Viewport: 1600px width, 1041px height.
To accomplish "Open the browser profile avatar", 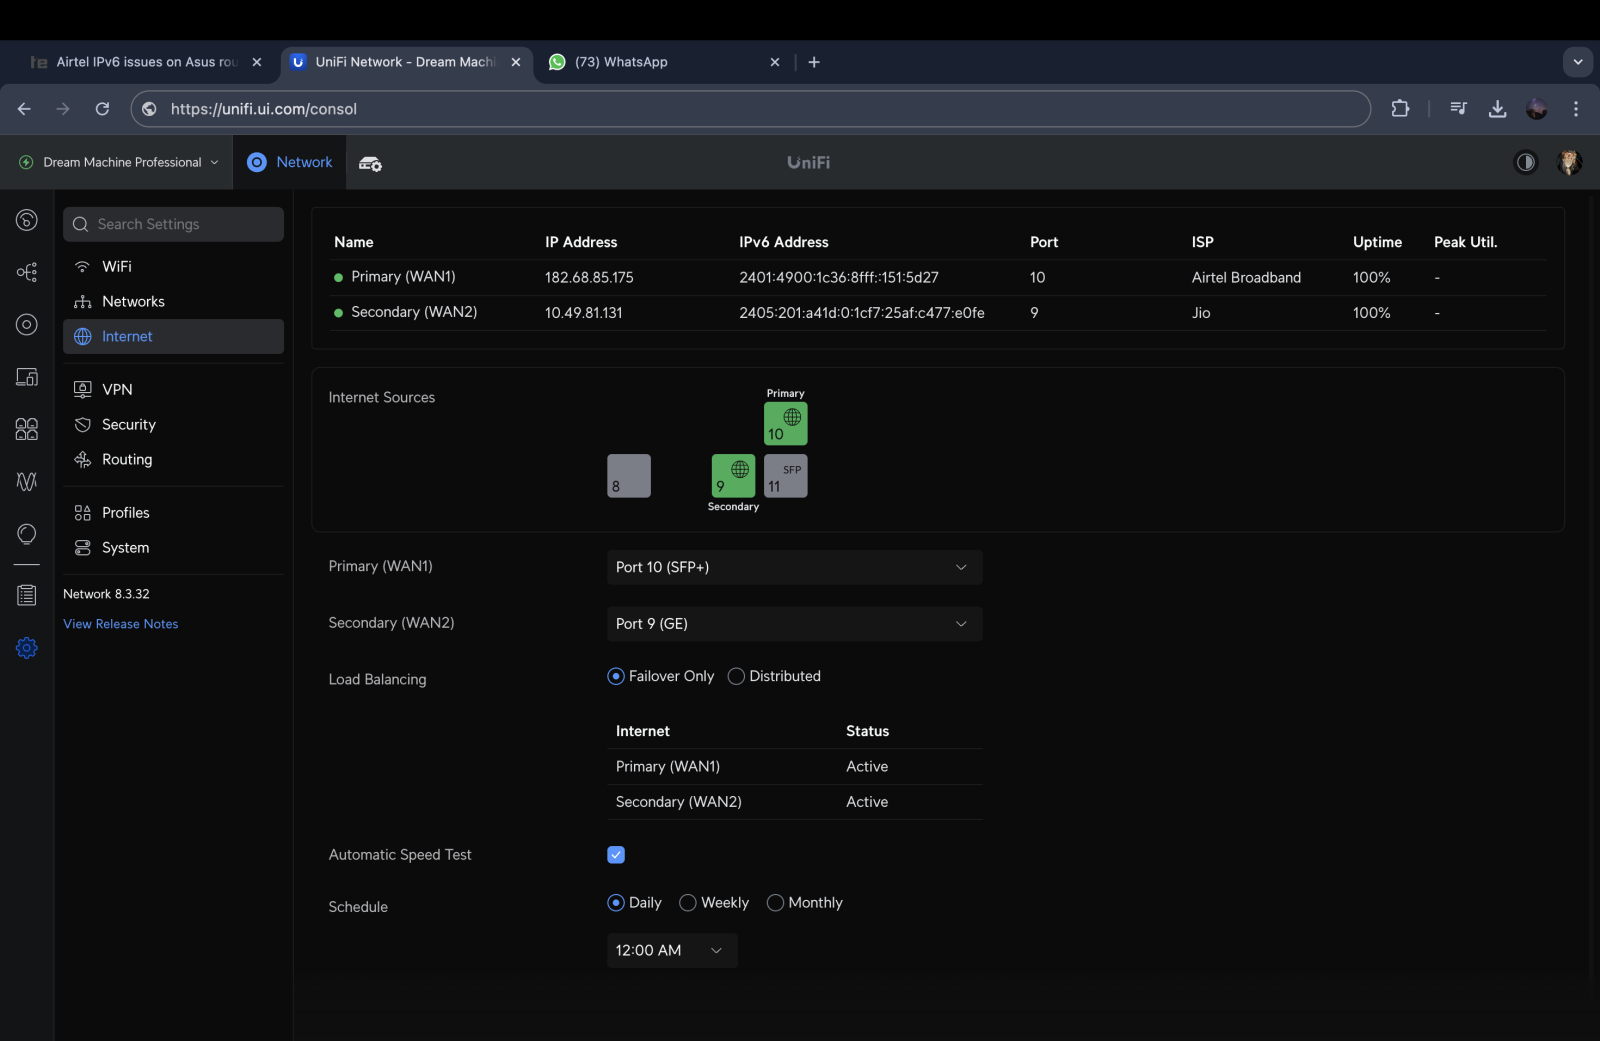I will point(1537,109).
